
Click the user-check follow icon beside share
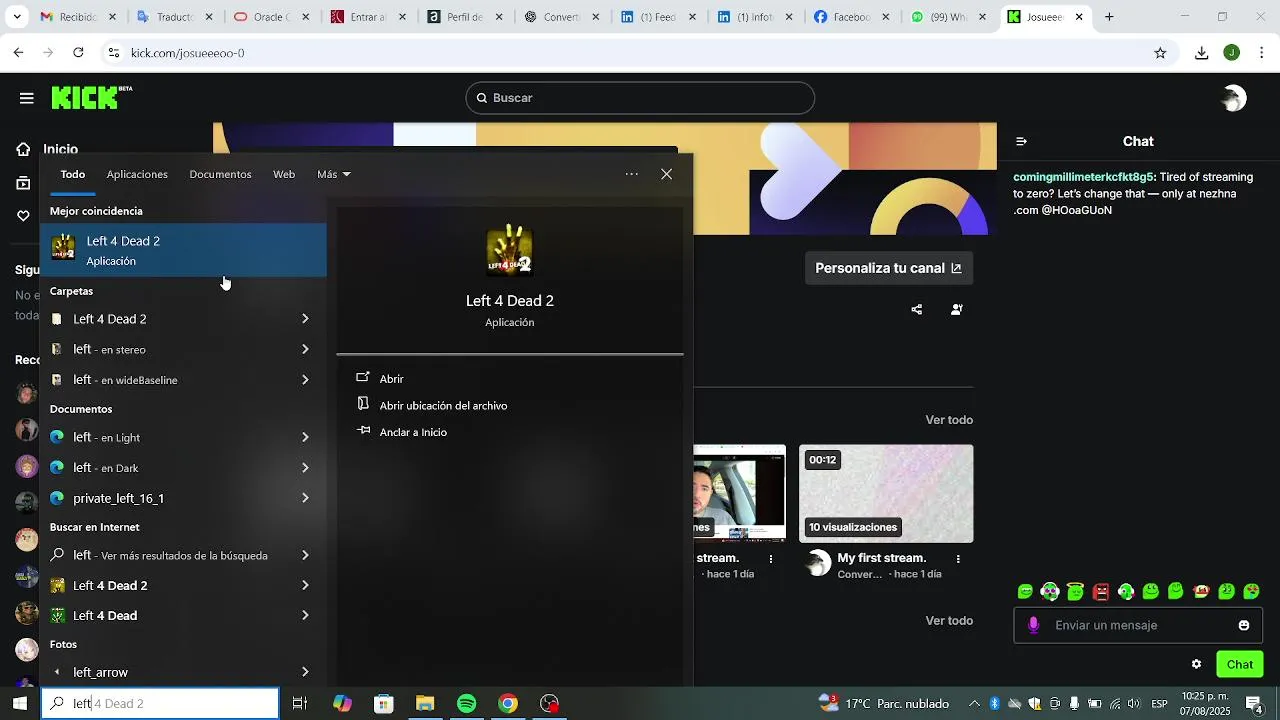pos(957,309)
